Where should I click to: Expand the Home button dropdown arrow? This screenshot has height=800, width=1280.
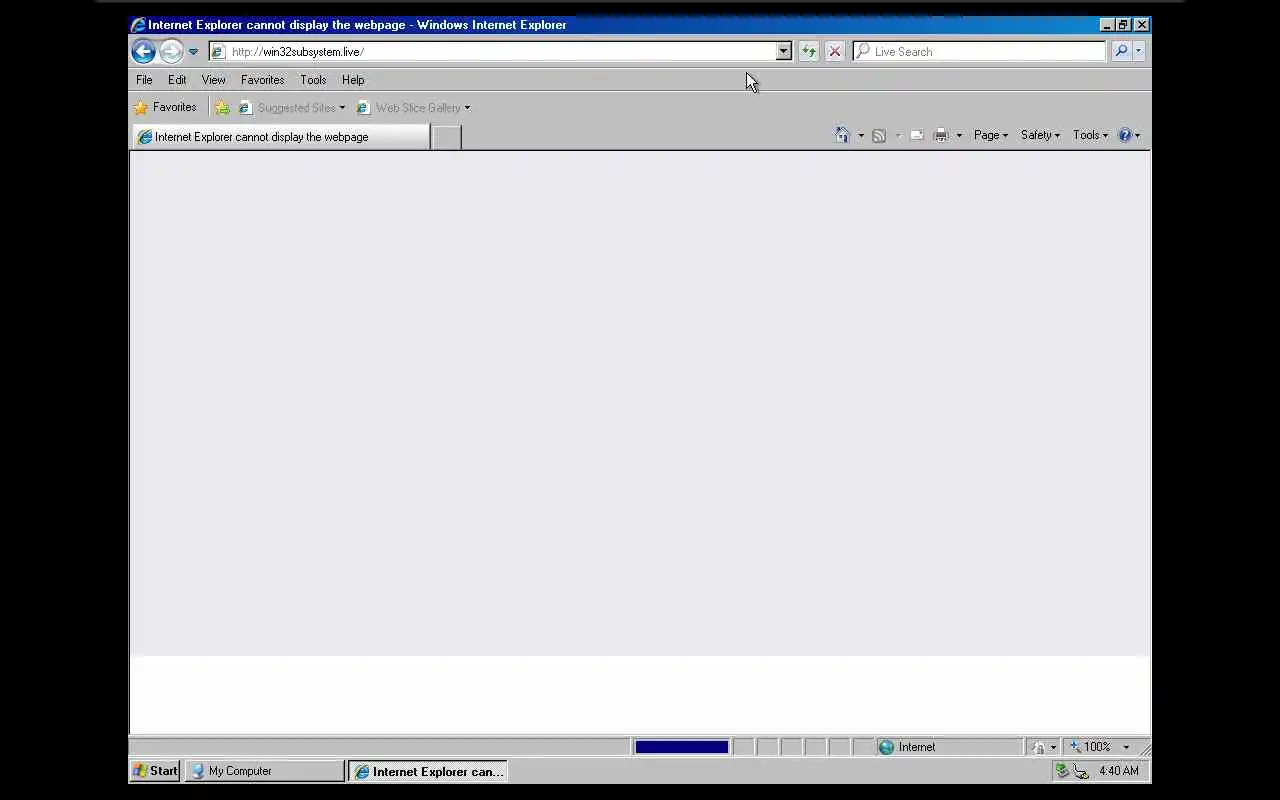coord(861,135)
